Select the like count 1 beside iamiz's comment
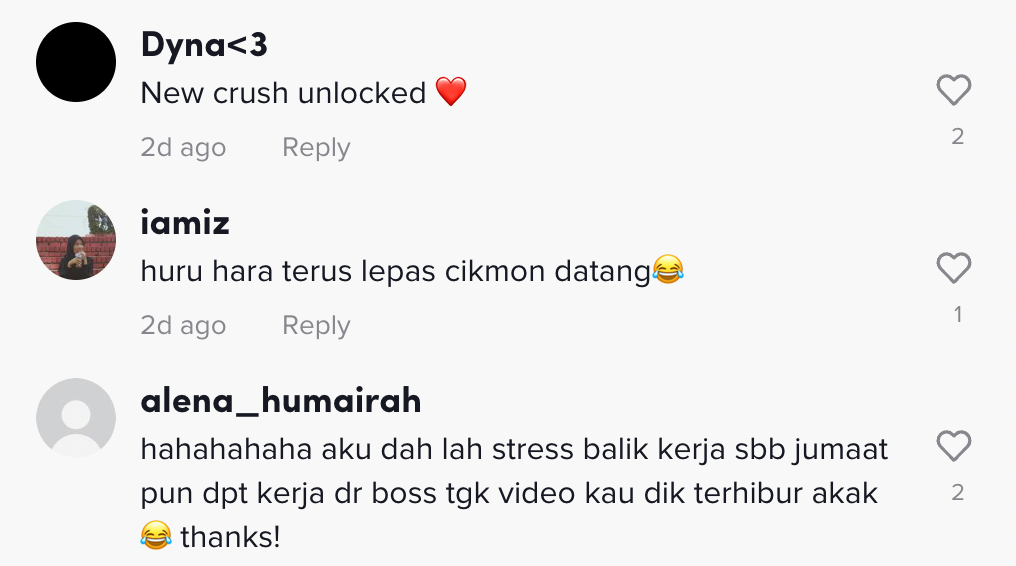Screen dimensions: 1016x566 [x=958, y=314]
